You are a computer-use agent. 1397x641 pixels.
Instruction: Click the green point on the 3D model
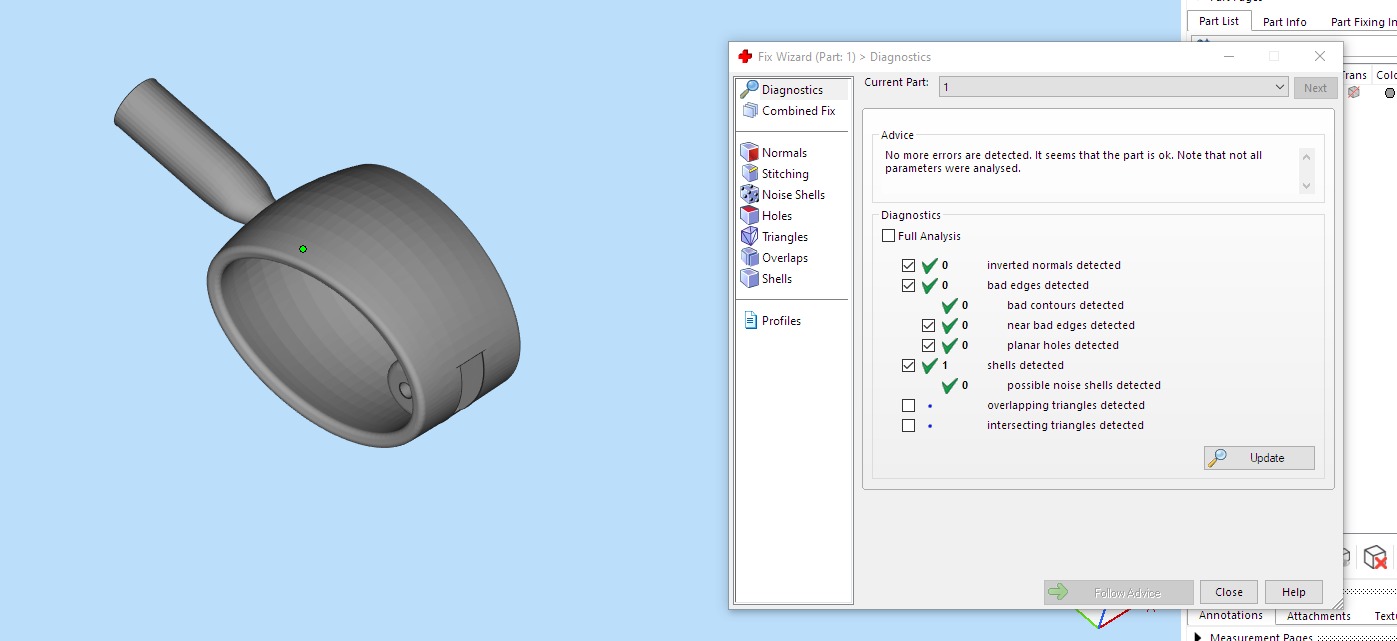pyautogui.click(x=303, y=249)
